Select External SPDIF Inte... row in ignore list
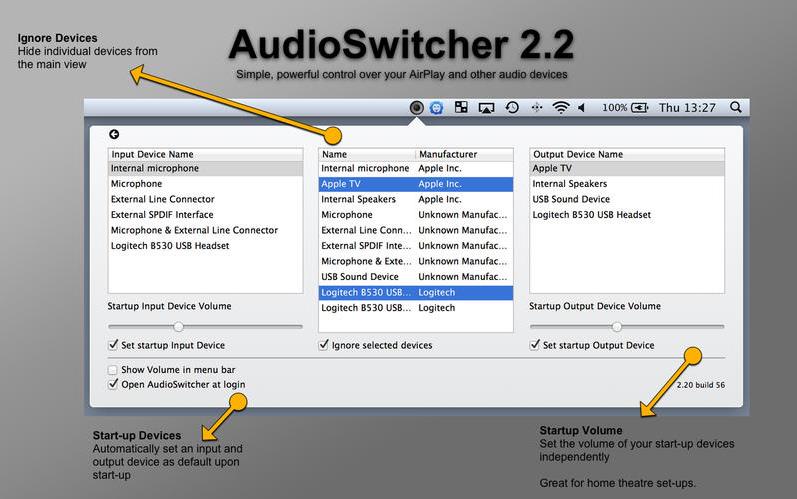 pyautogui.click(x=416, y=245)
